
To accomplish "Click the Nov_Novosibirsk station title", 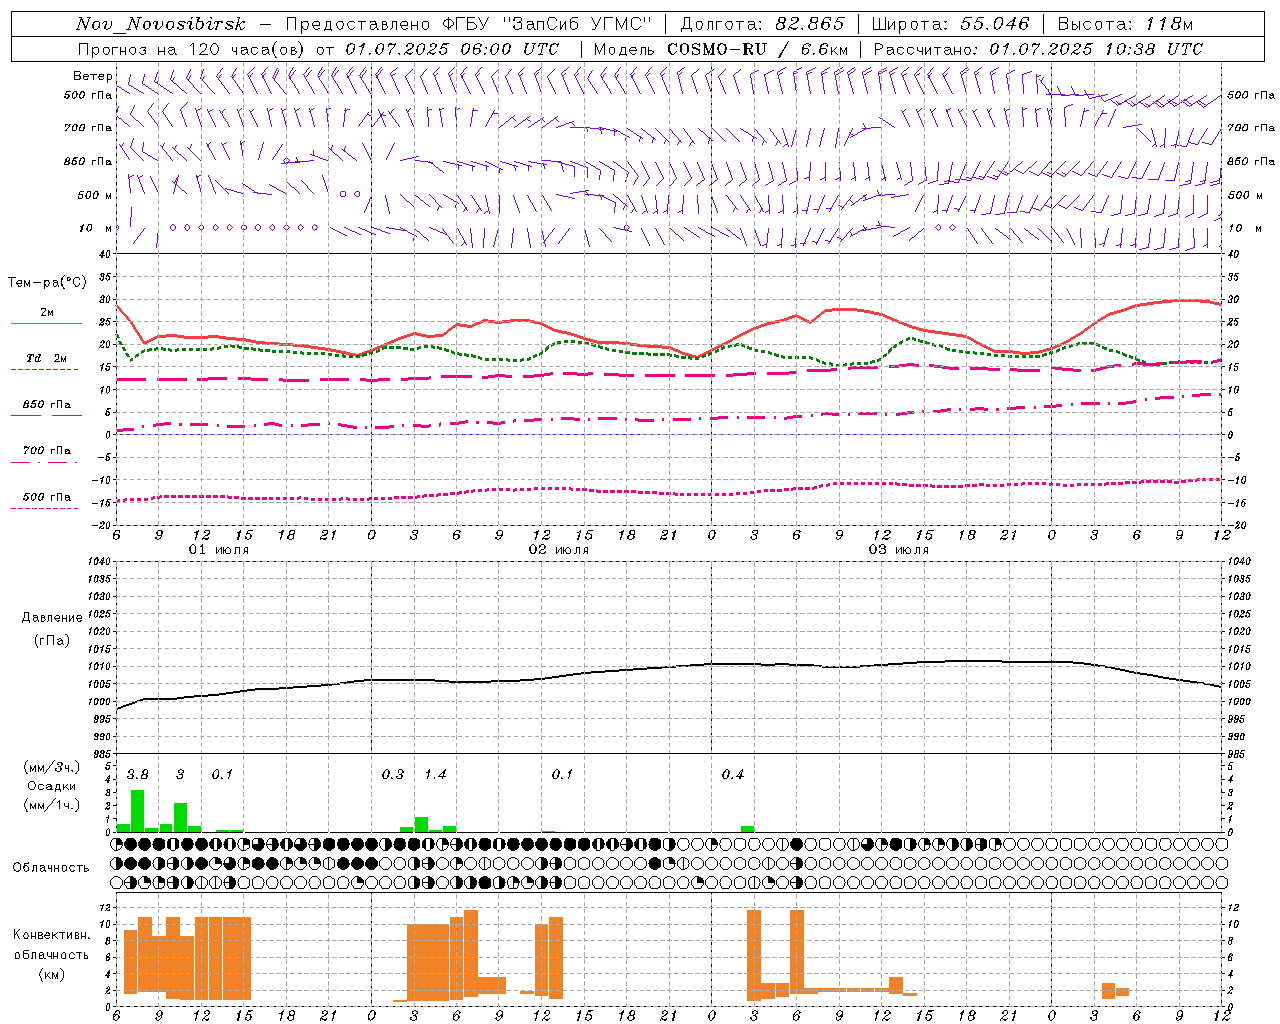I will [160, 24].
